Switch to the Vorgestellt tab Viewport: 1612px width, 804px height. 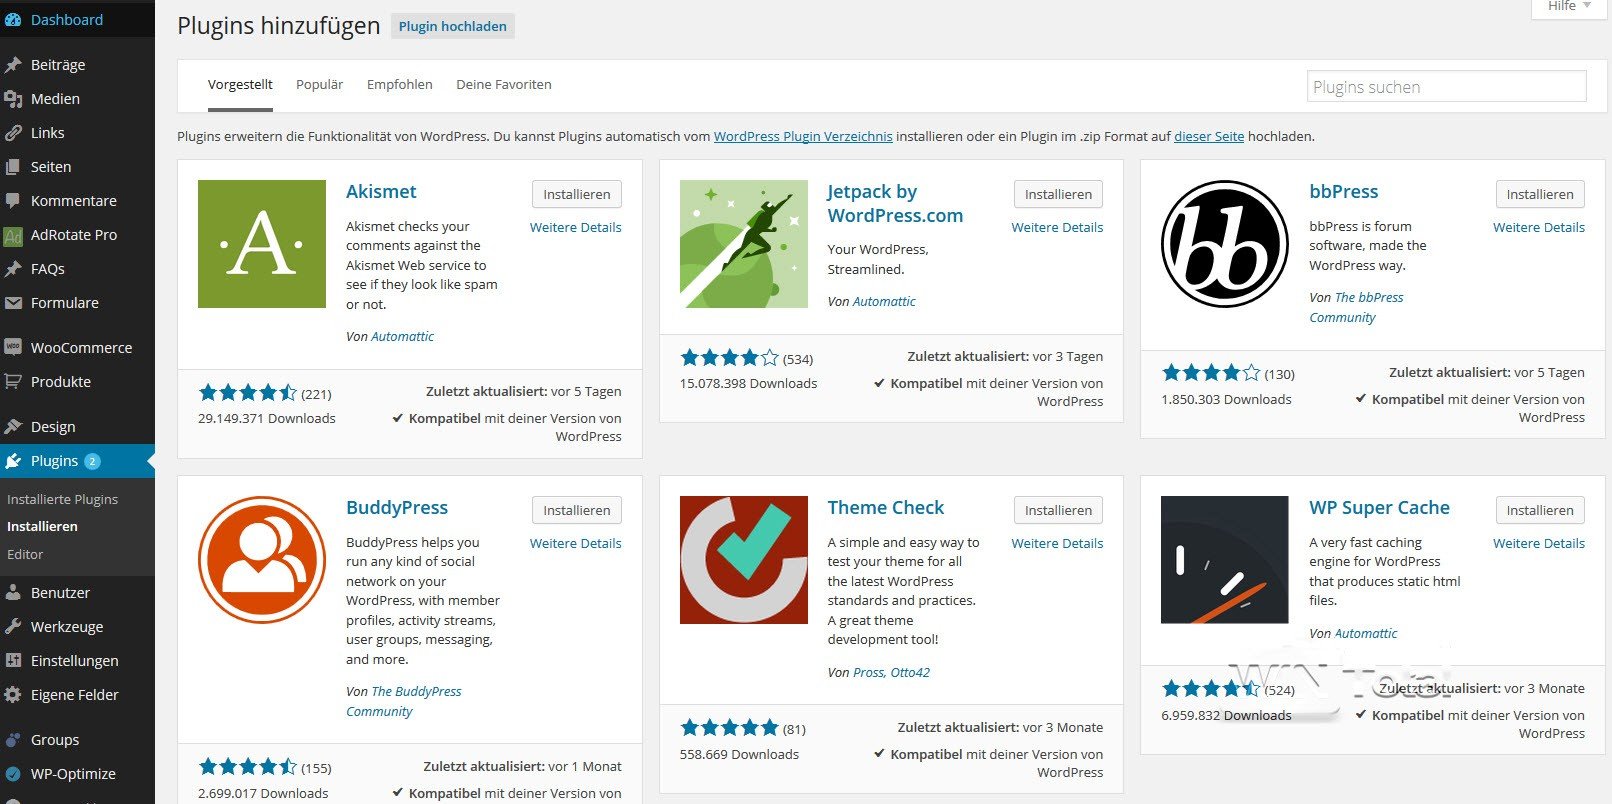coord(240,85)
